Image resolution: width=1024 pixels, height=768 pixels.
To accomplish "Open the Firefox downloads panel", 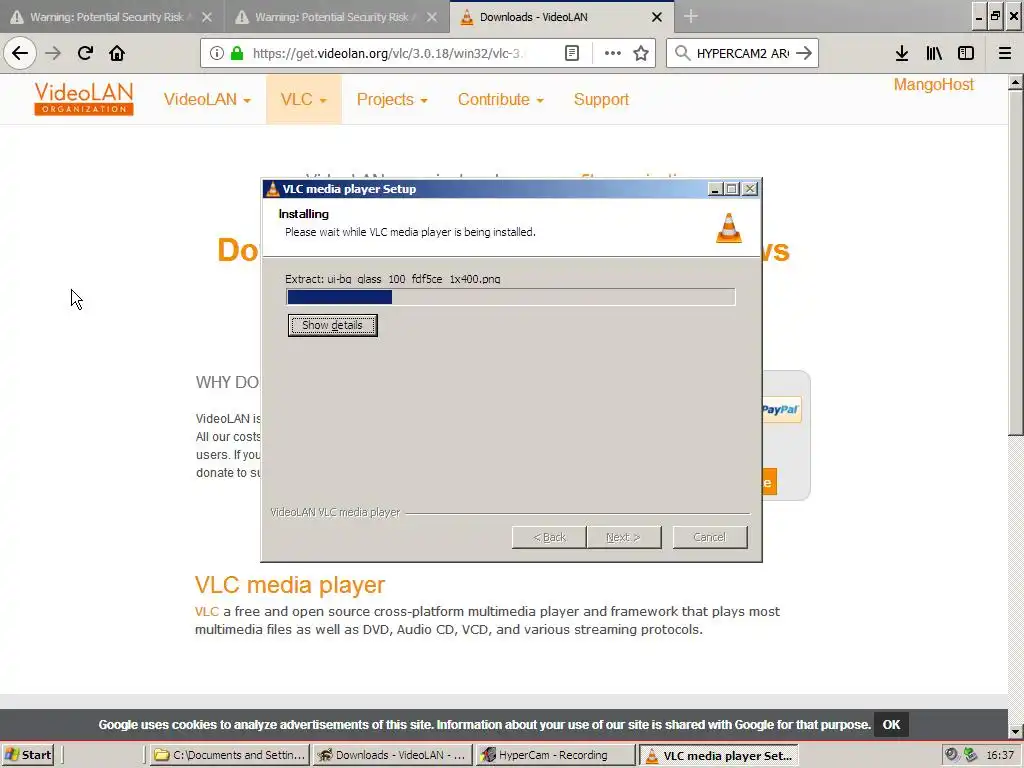I will pos(902,53).
